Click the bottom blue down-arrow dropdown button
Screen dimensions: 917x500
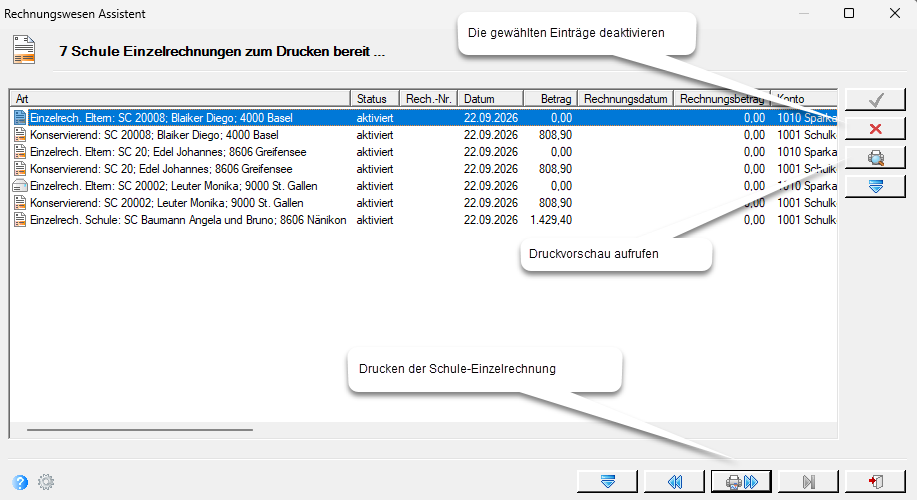(x=608, y=482)
